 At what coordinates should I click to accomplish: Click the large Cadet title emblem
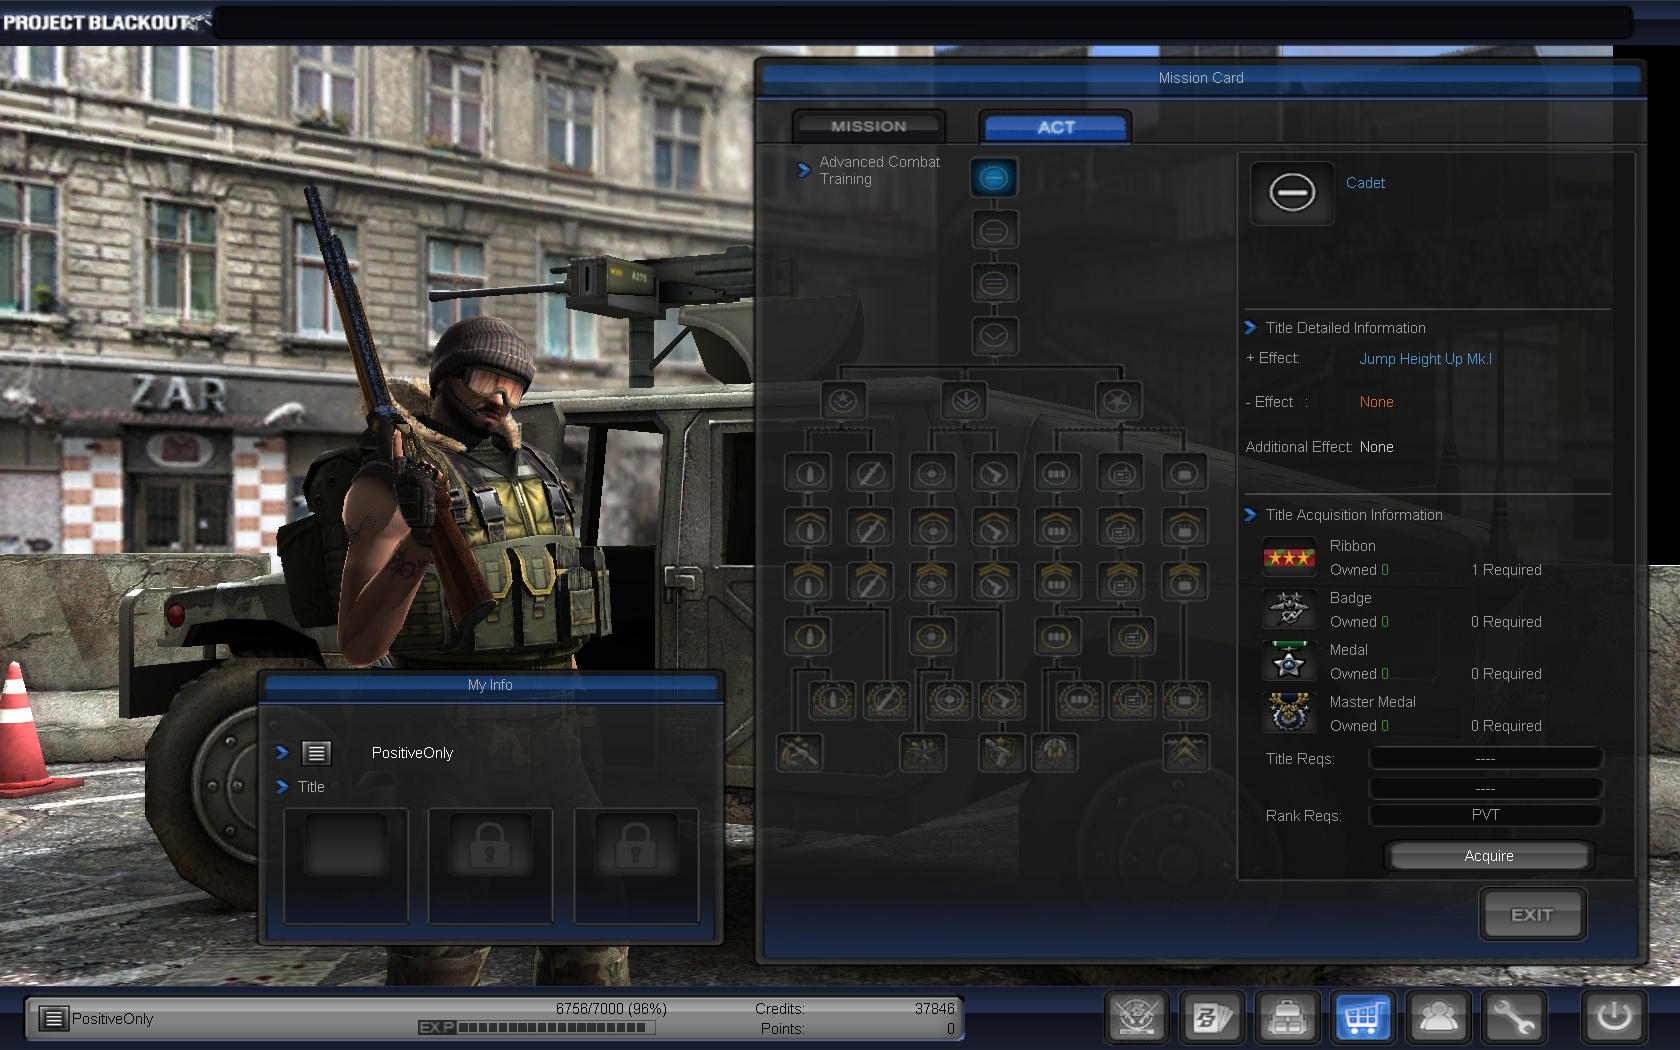coord(1292,193)
